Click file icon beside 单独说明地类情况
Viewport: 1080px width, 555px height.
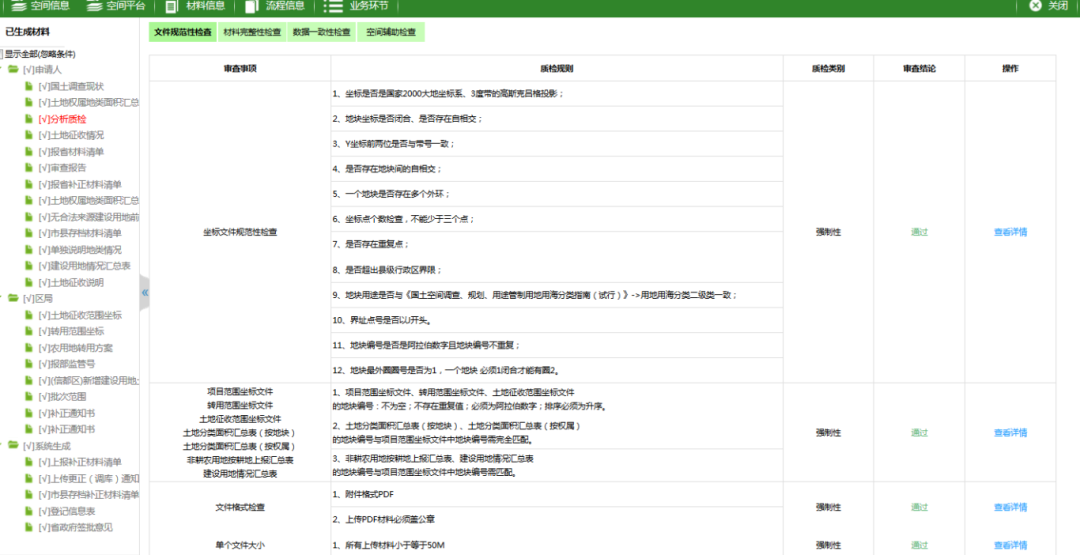click(29, 249)
